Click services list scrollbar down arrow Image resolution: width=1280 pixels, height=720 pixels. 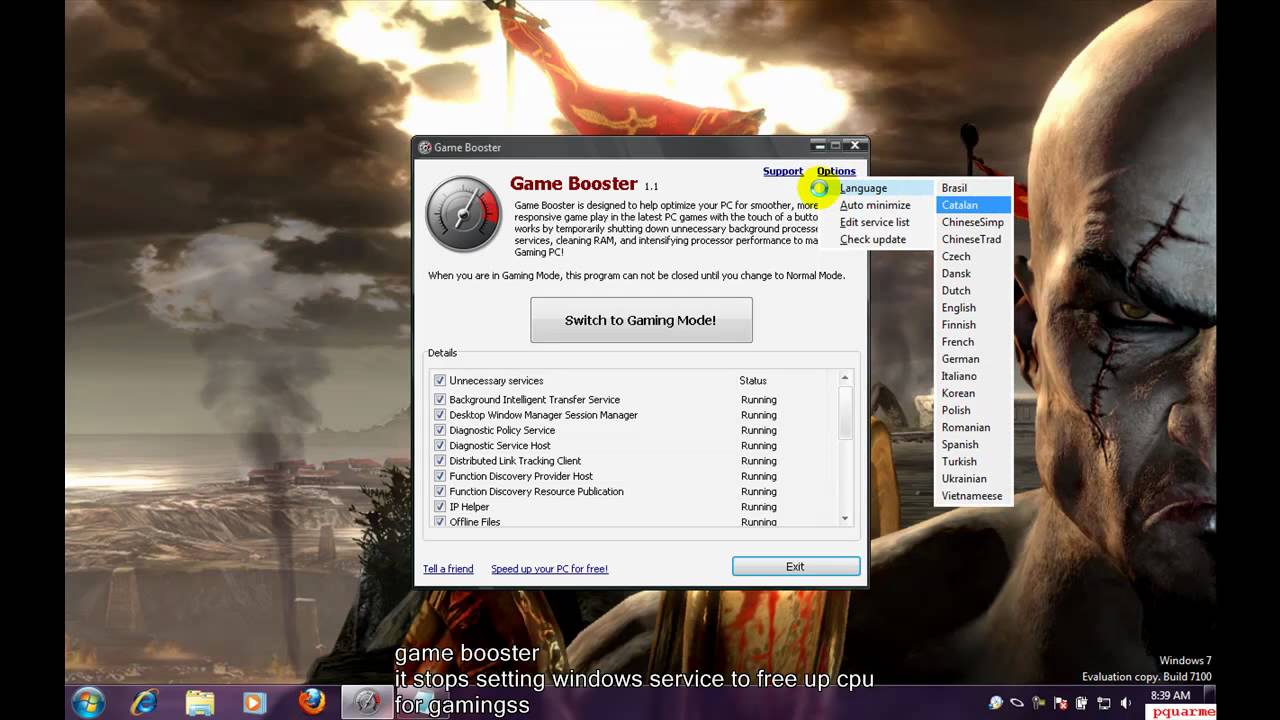[x=845, y=518]
